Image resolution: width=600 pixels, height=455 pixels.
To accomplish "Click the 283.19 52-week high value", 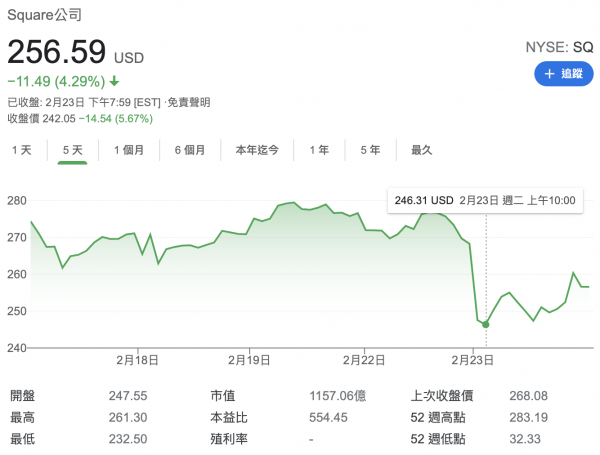I will (x=528, y=417).
